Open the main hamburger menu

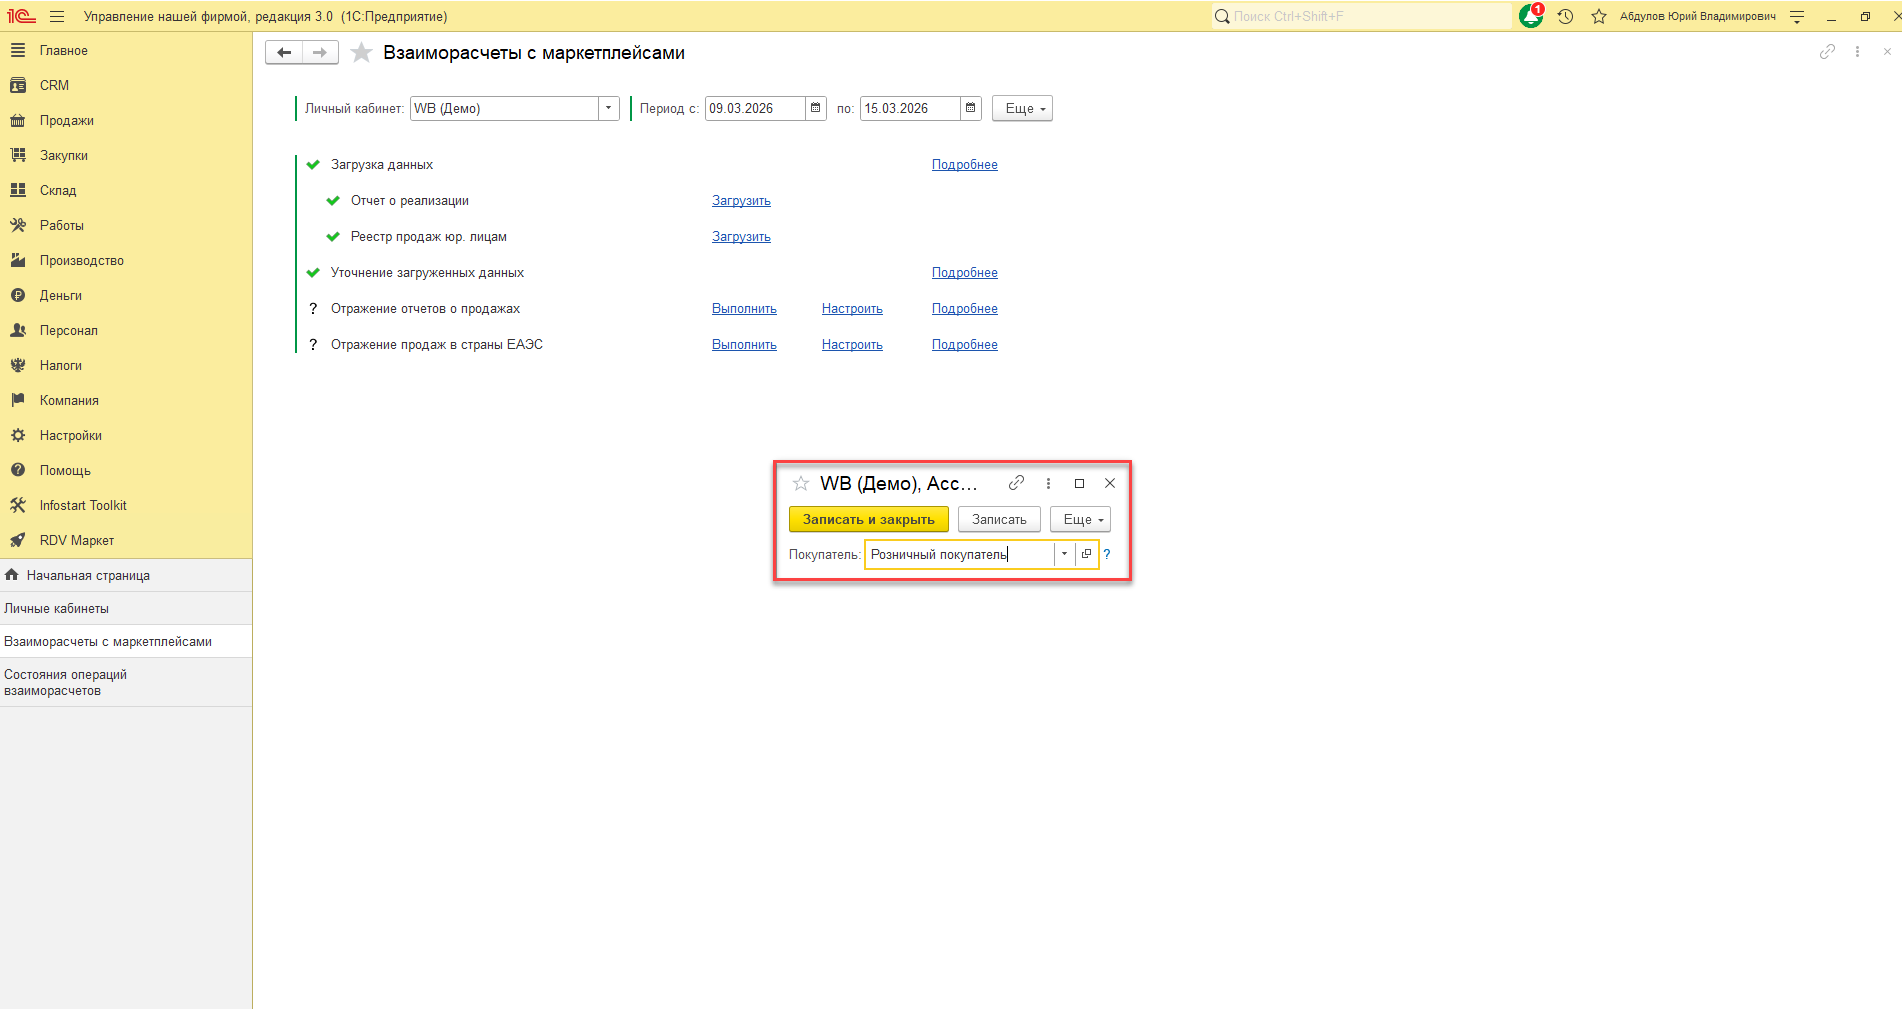57,16
